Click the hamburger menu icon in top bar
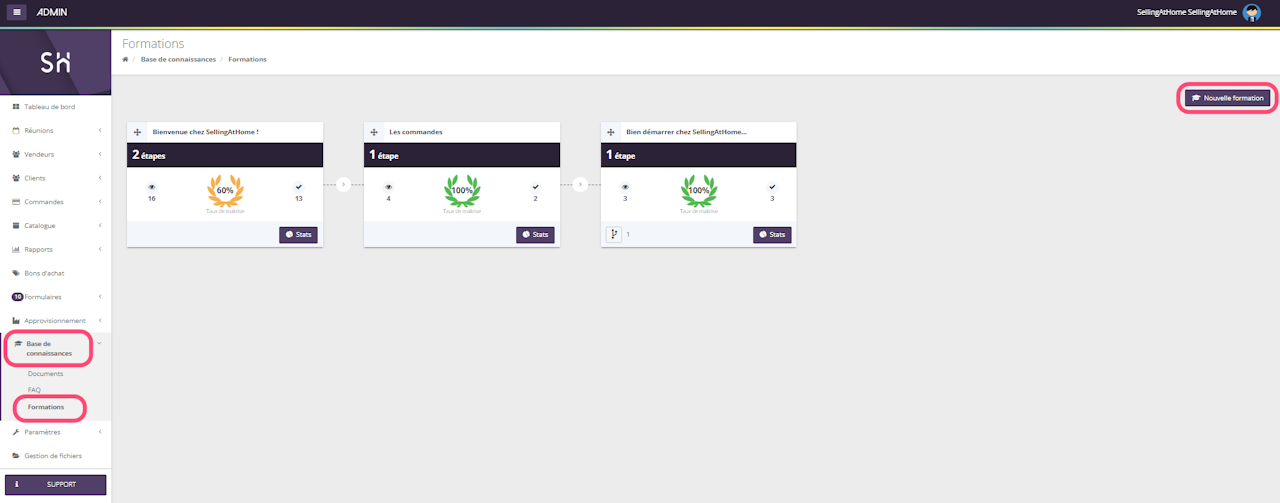 click(x=19, y=13)
